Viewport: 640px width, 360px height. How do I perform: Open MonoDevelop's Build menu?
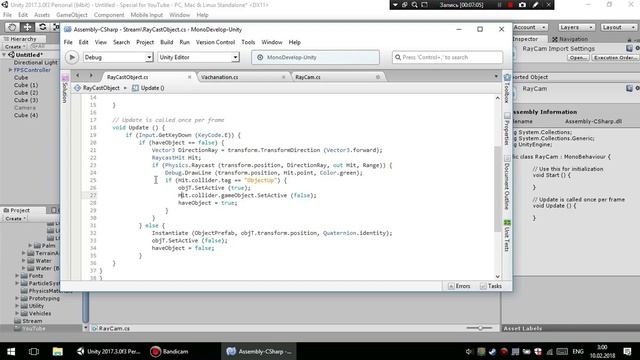(166, 42)
